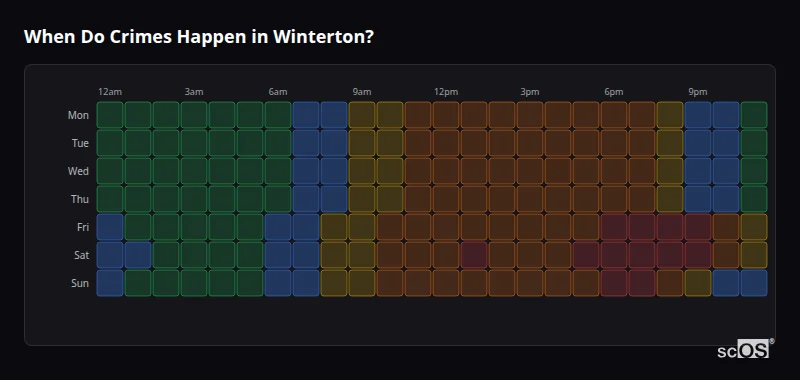Click the Thursday 12pm orange cell
This screenshot has height=380, width=800.
click(446, 199)
